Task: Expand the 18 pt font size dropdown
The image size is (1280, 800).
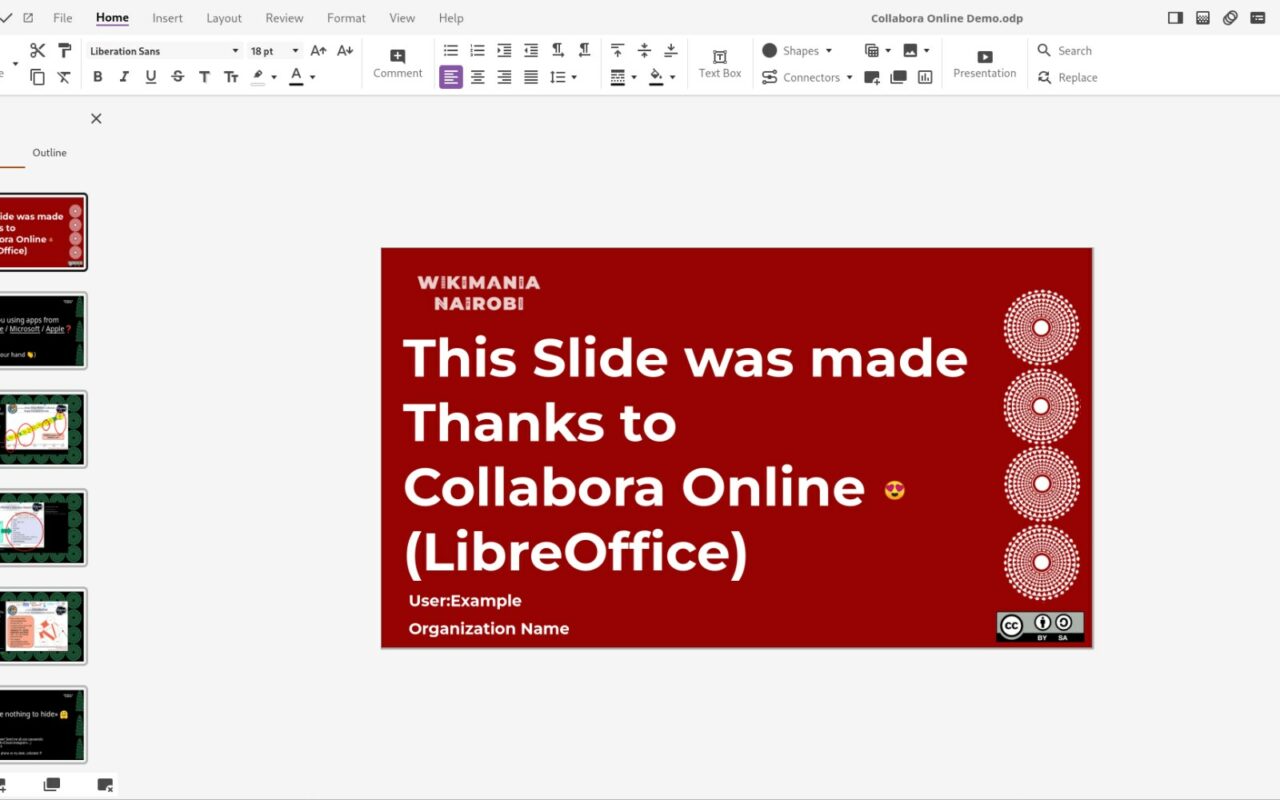Action: (274, 51)
